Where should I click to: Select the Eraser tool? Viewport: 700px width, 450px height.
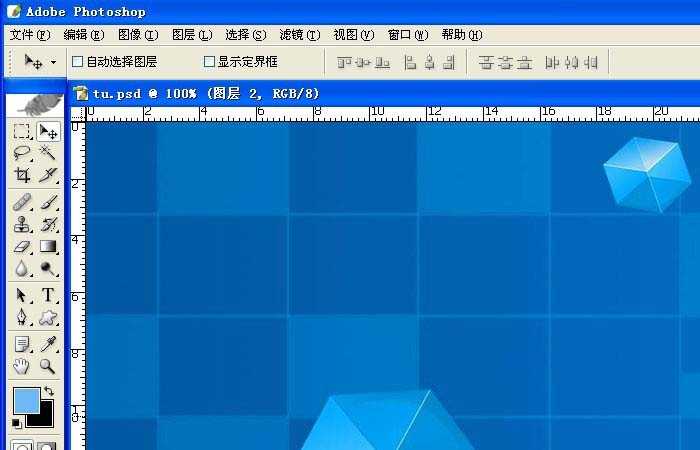click(21, 246)
